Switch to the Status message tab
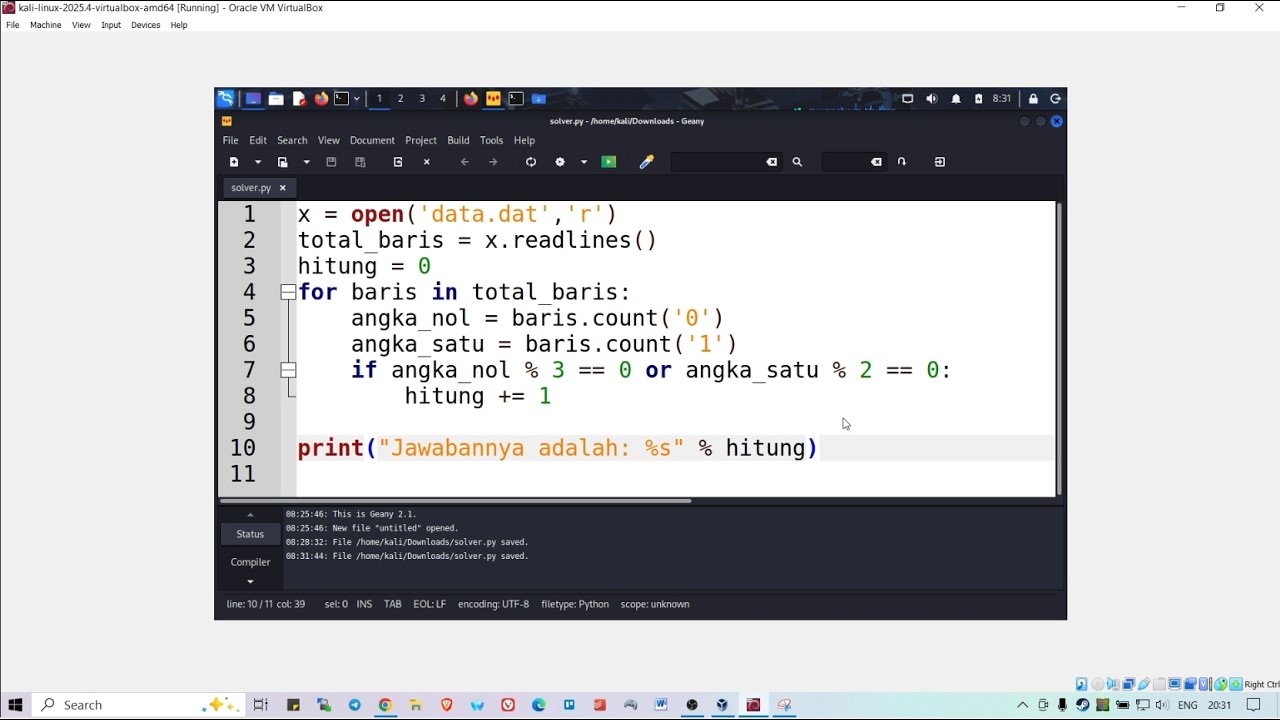 pyautogui.click(x=250, y=534)
